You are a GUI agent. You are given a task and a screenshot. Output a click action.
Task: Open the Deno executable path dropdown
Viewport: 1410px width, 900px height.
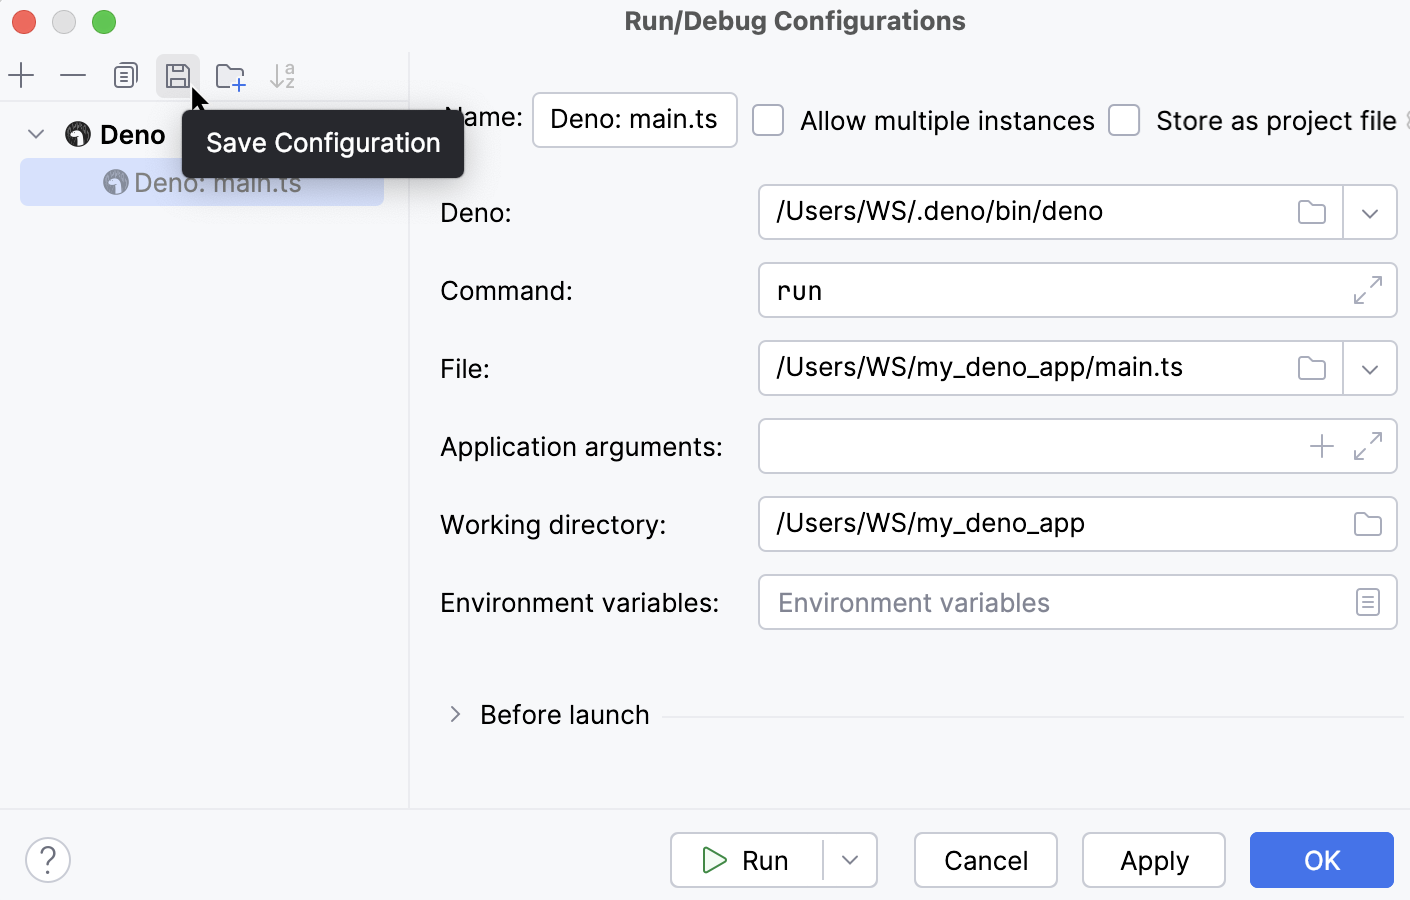(x=1370, y=211)
